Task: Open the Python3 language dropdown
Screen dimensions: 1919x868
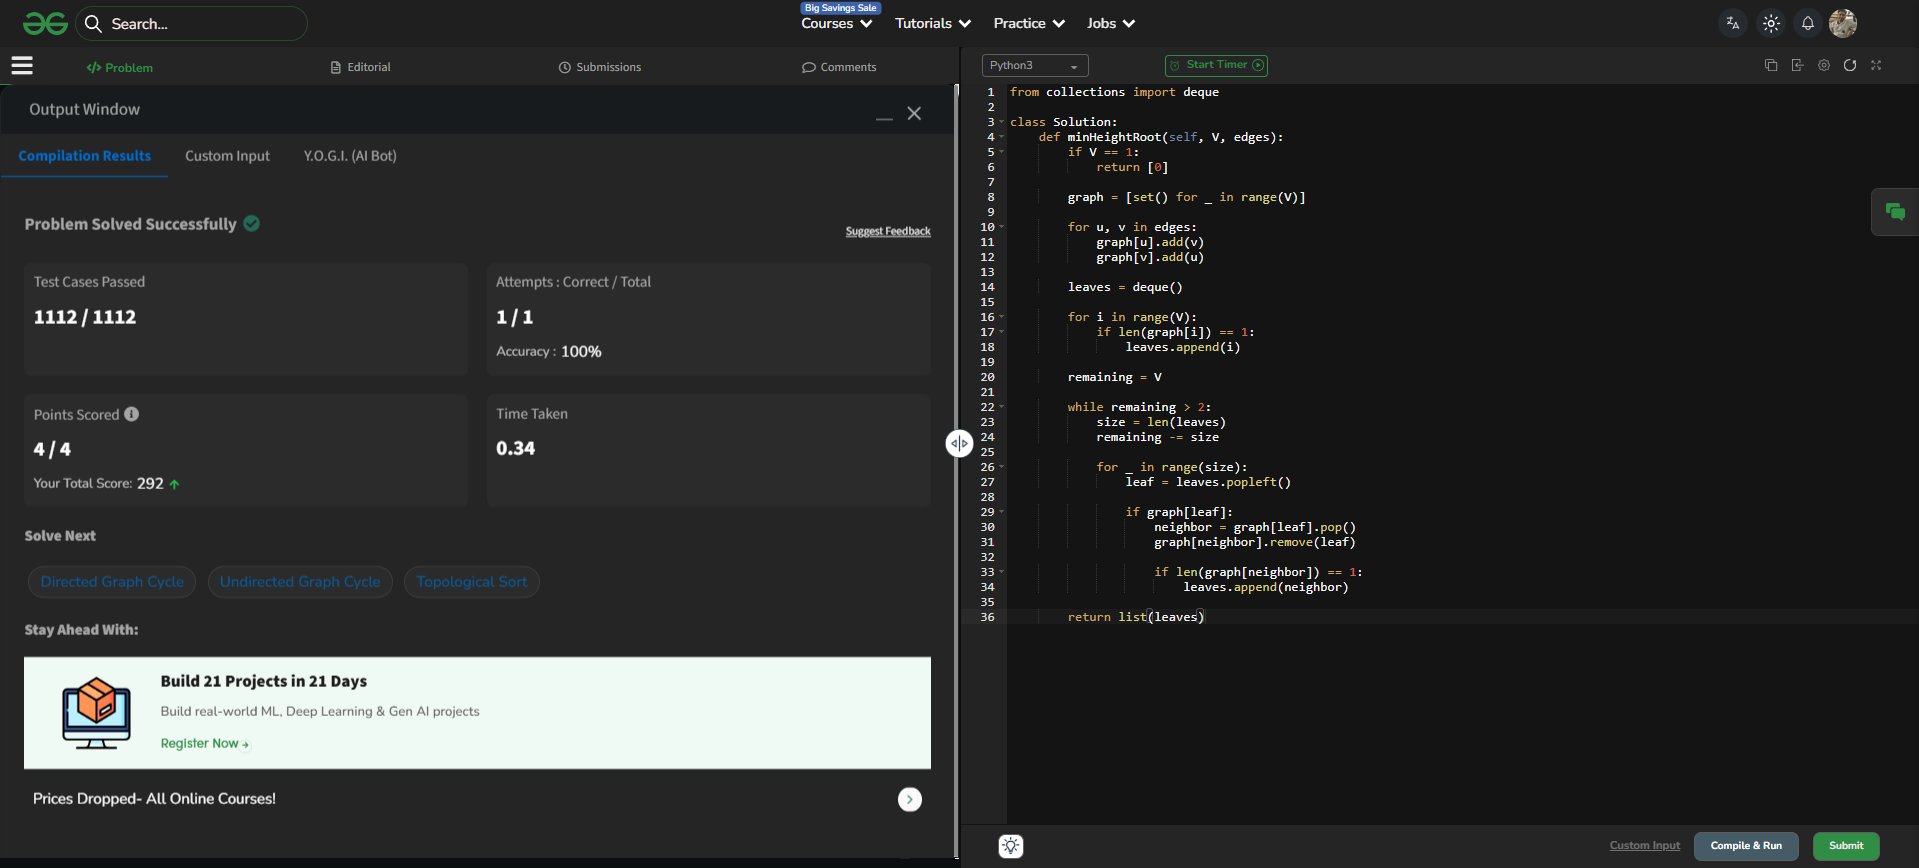Action: point(1034,66)
